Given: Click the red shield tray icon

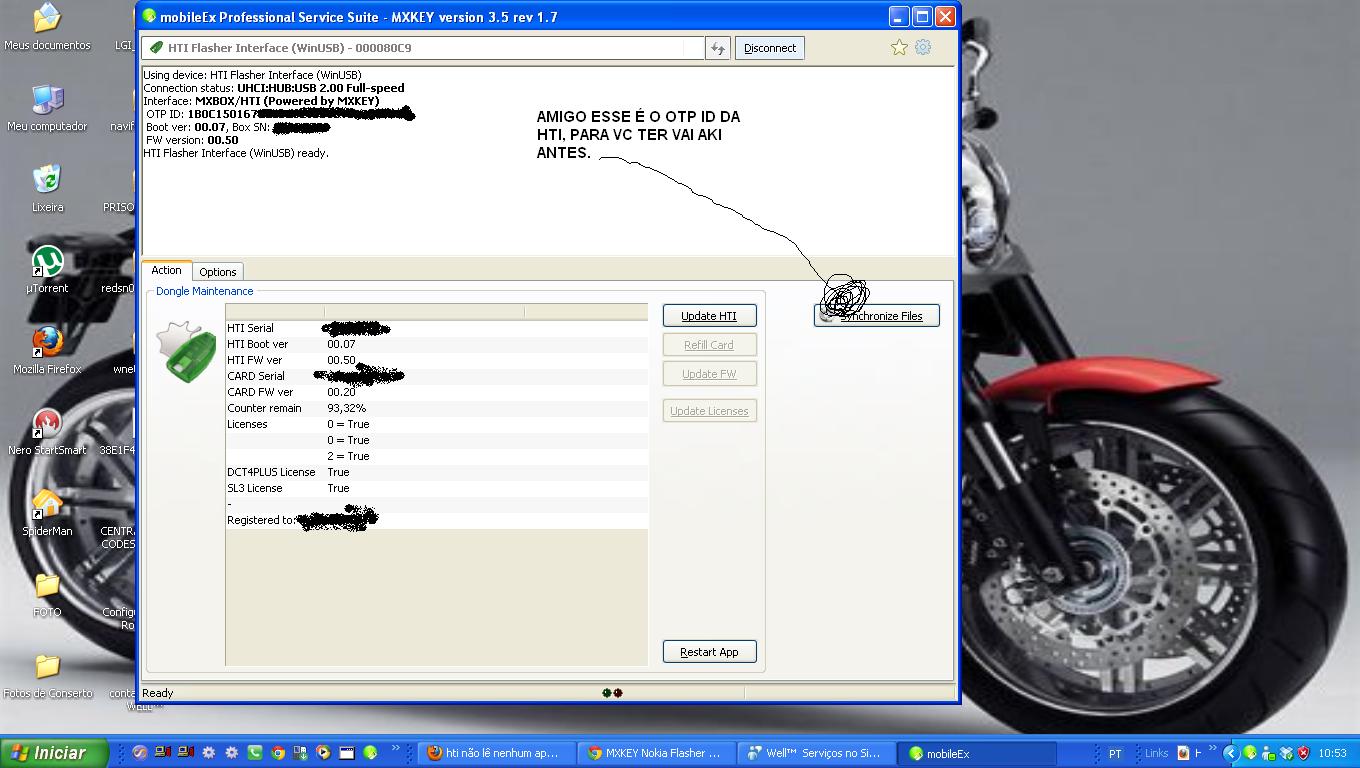Looking at the screenshot, I should pyautogui.click(x=1303, y=753).
